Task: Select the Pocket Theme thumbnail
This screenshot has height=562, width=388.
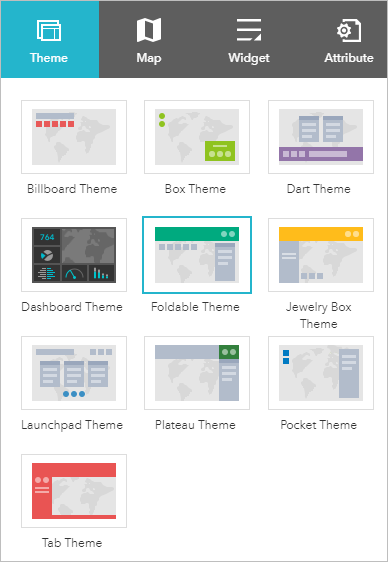Action: tap(321, 373)
